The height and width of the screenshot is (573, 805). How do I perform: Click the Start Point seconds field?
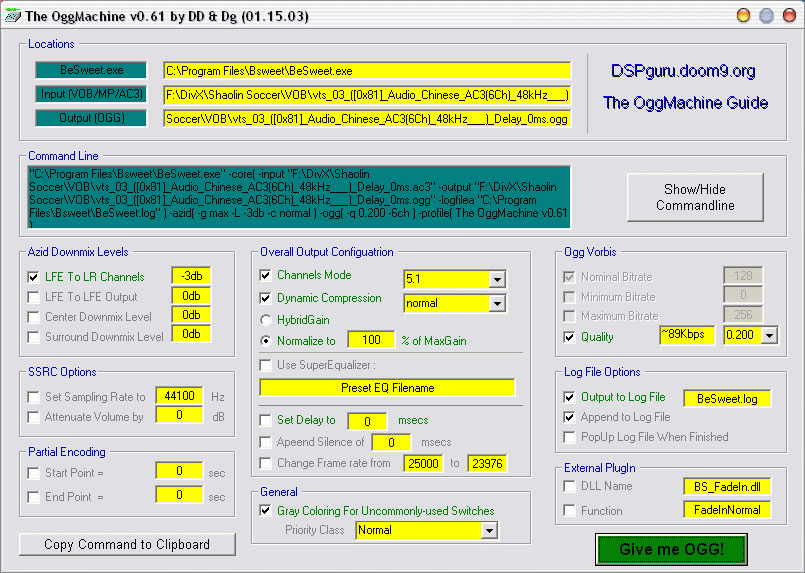[x=179, y=471]
